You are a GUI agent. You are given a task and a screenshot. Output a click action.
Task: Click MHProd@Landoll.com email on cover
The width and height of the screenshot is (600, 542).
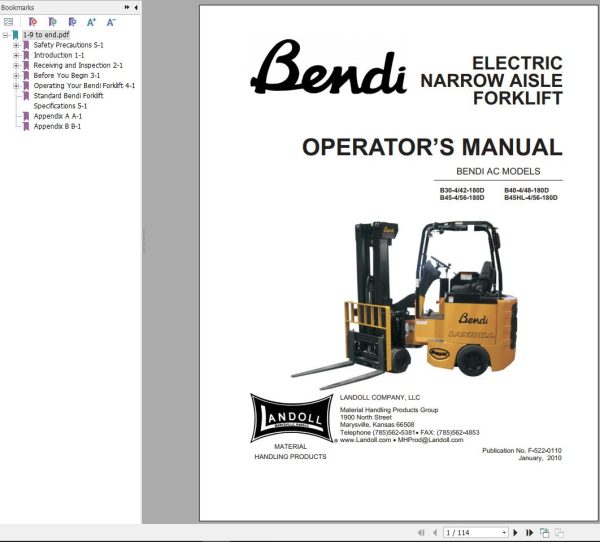430,440
